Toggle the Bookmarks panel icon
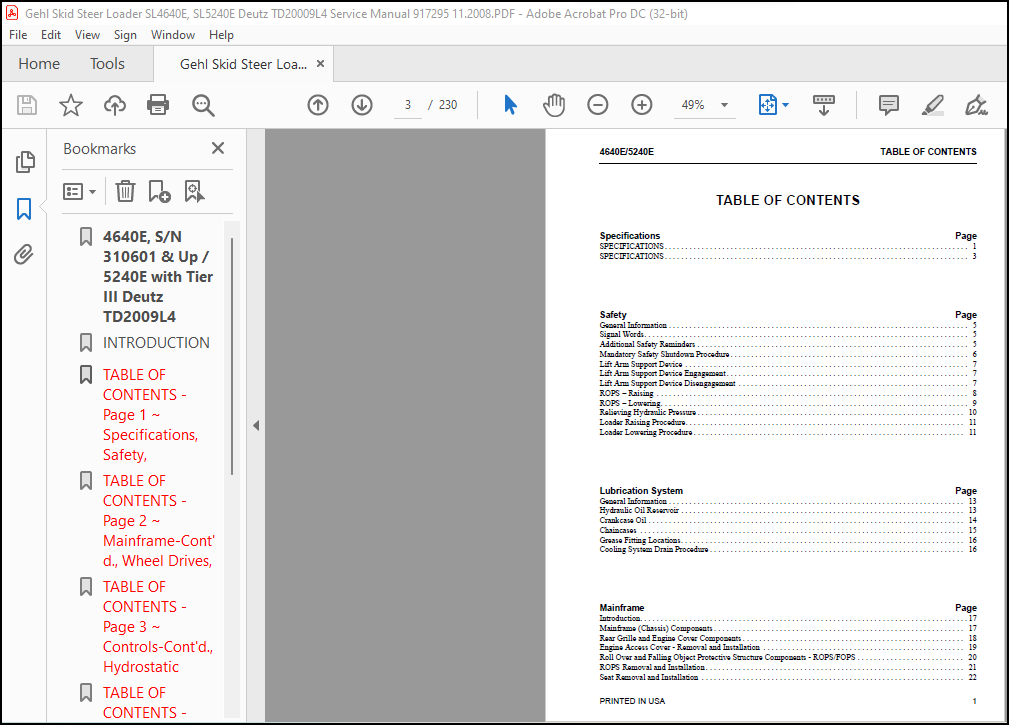The width and height of the screenshot is (1009, 725). coord(24,208)
